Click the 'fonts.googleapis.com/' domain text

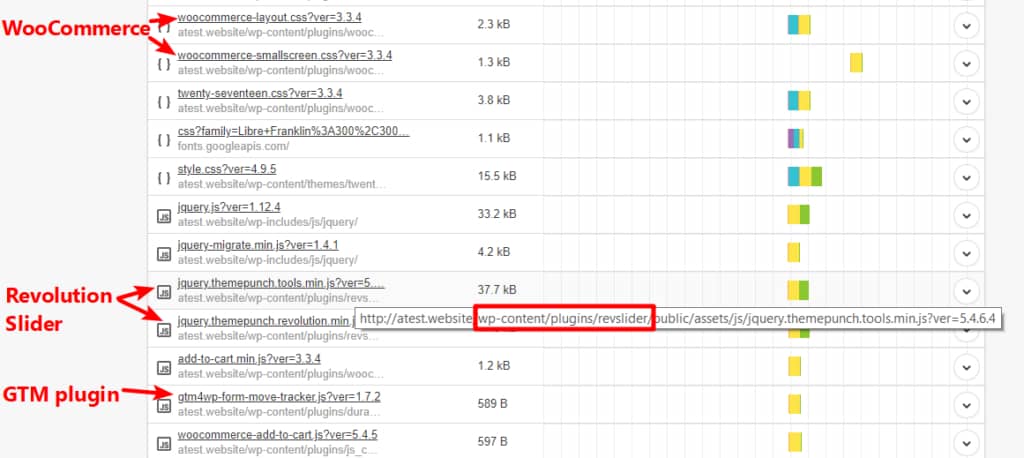click(233, 146)
